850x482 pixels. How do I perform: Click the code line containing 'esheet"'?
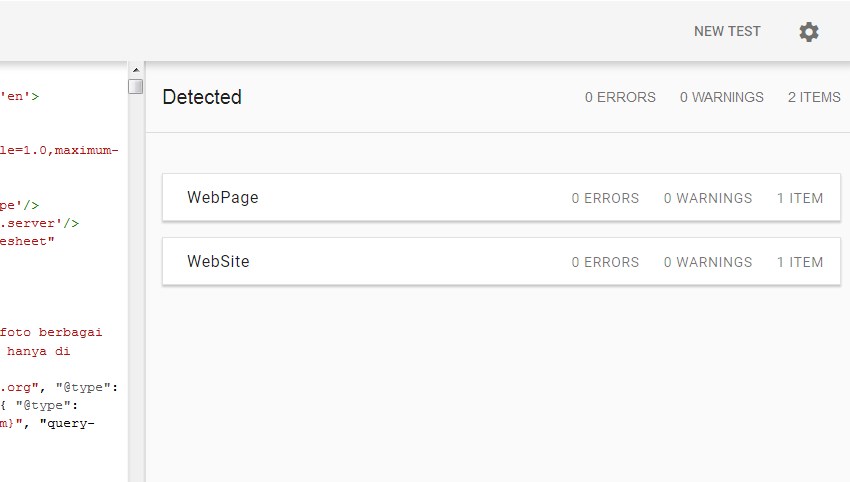point(27,241)
